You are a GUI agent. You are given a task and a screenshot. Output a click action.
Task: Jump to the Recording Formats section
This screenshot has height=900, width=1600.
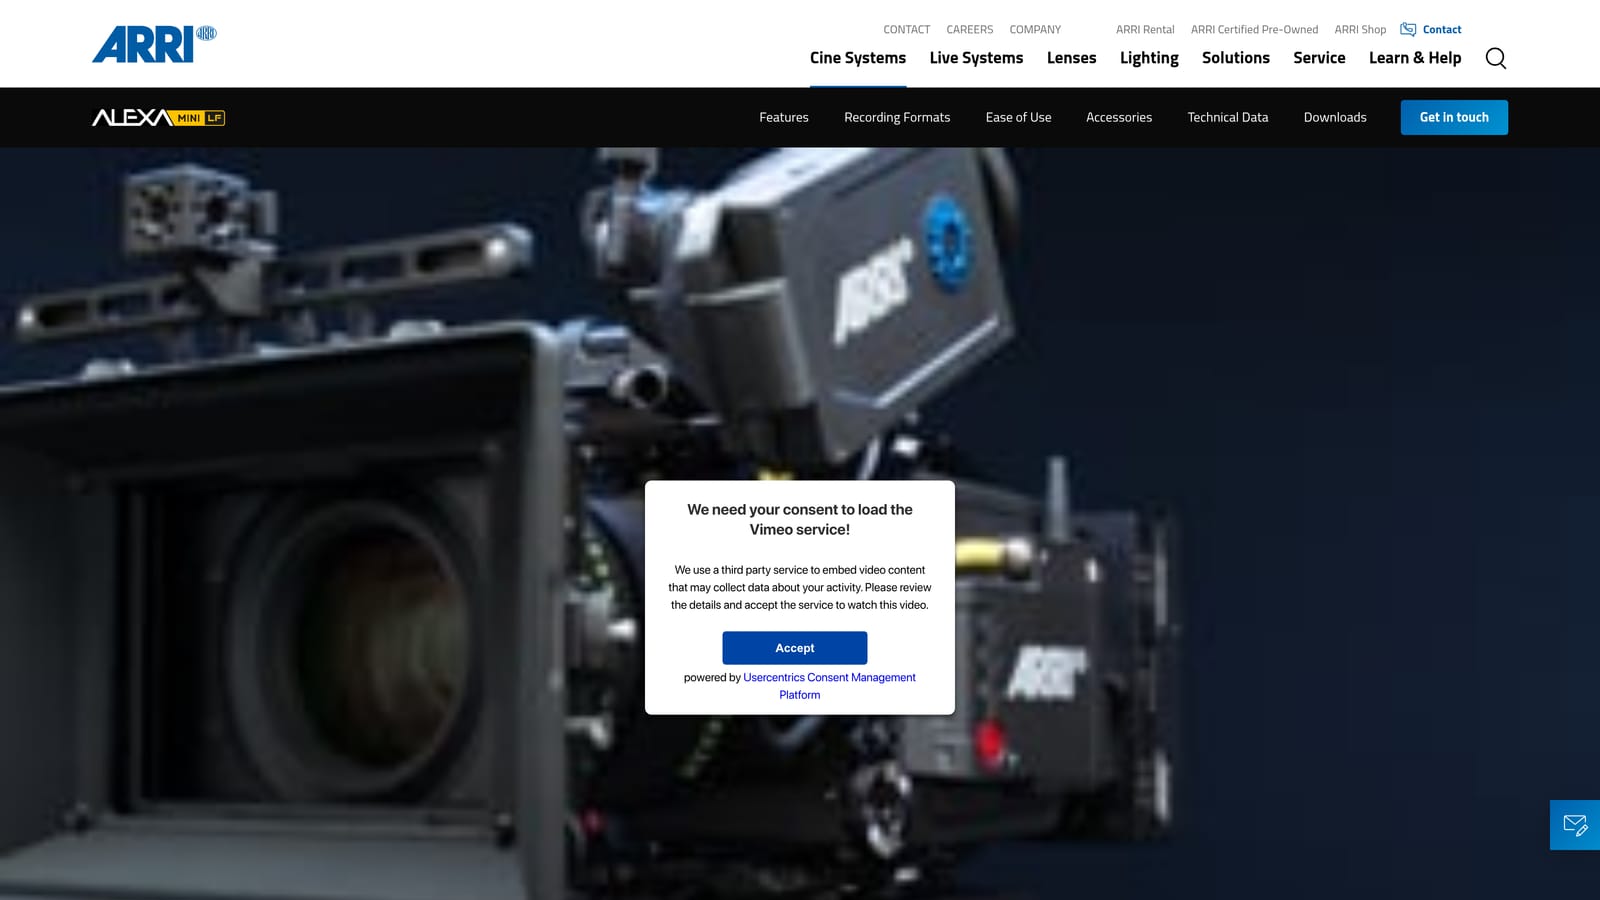(x=897, y=117)
